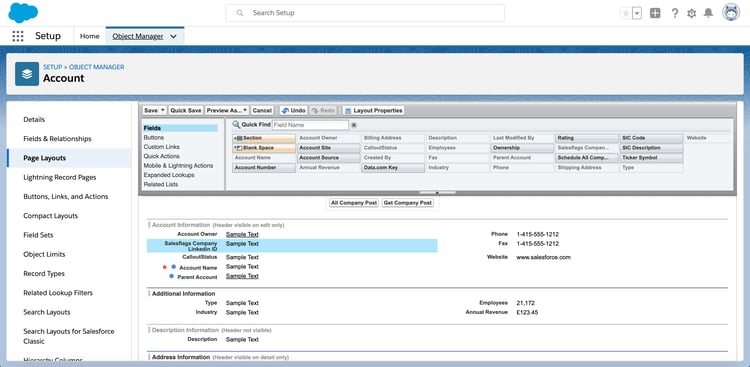Click the Ownership palette field
This screenshot has height=367, width=750.
522,148
